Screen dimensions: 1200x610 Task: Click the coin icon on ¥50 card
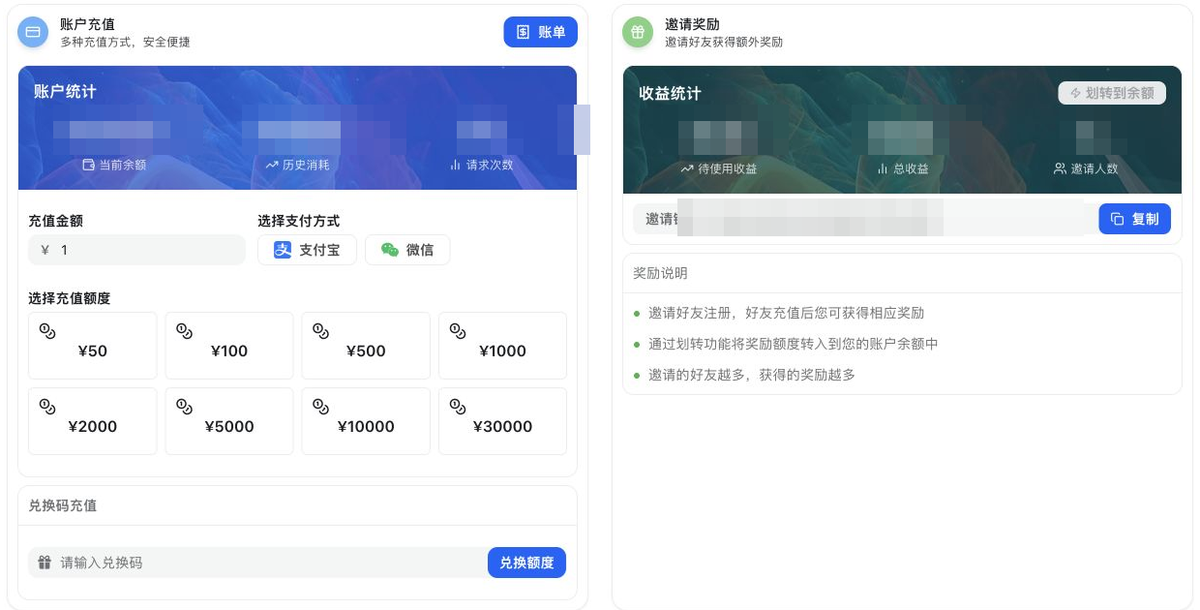pos(47,331)
